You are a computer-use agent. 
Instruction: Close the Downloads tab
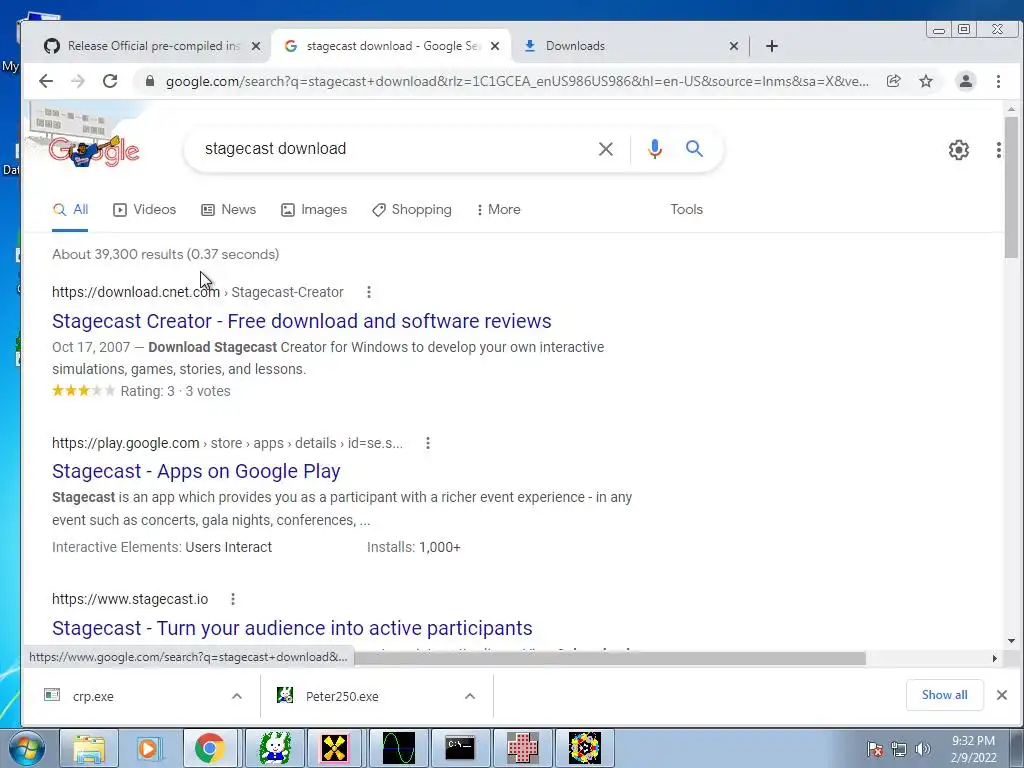[733, 46]
